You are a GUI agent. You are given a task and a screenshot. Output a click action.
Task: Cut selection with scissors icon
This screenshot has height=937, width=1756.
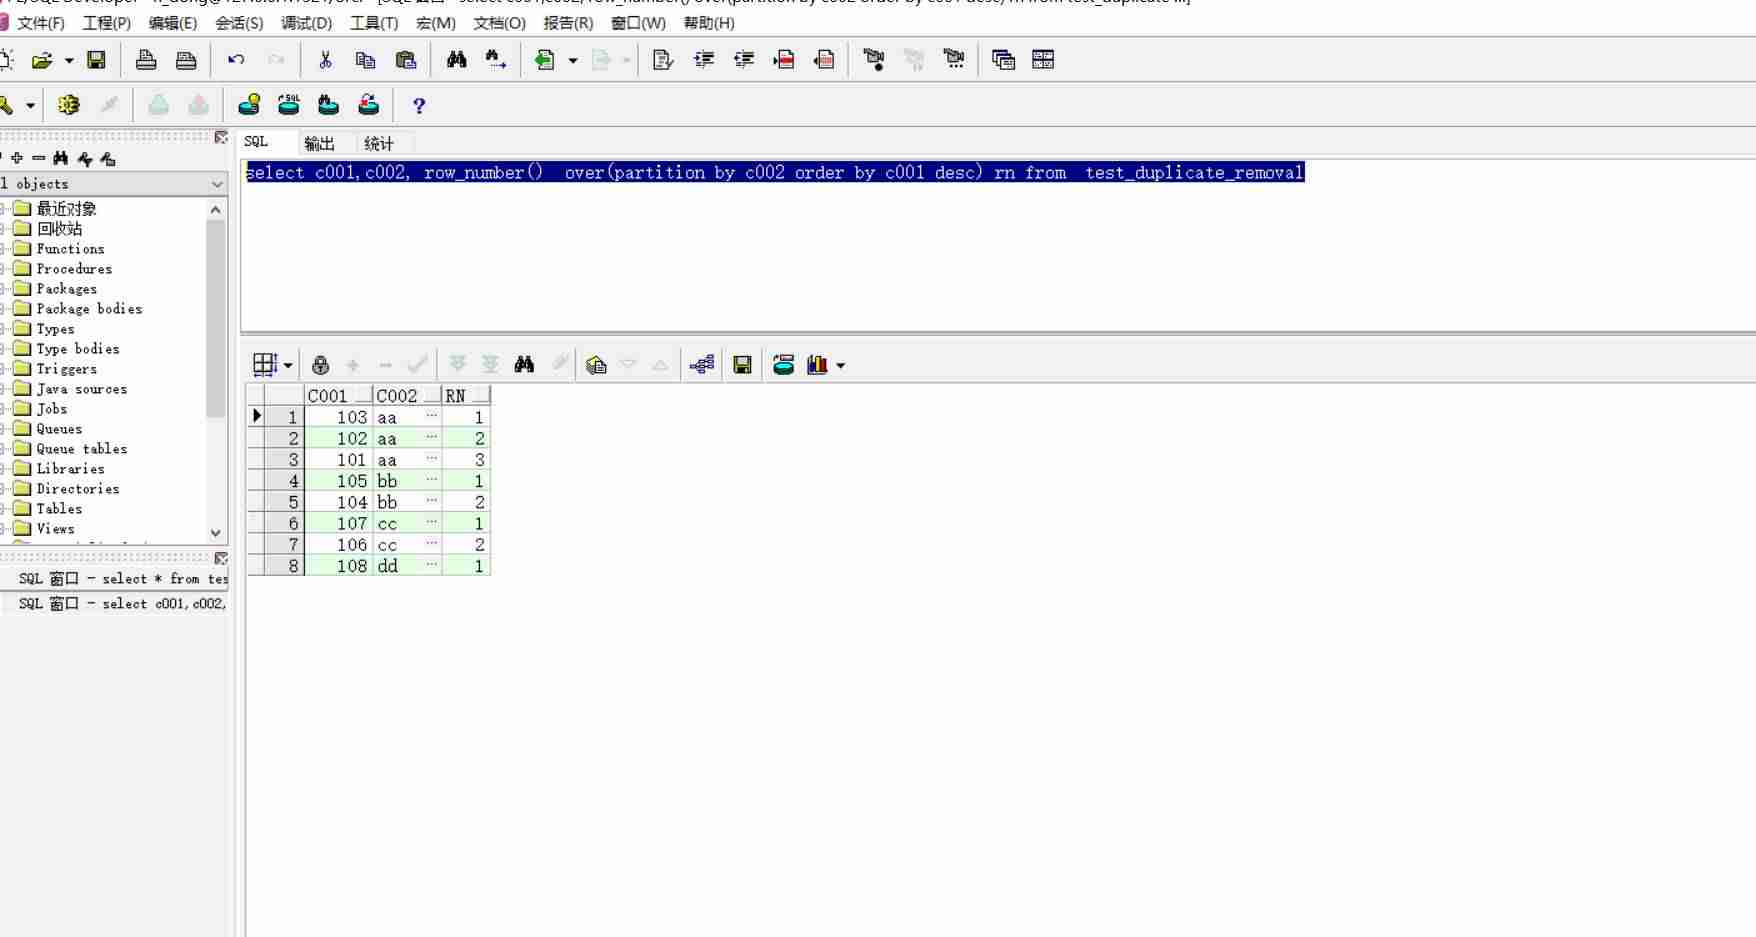point(325,60)
